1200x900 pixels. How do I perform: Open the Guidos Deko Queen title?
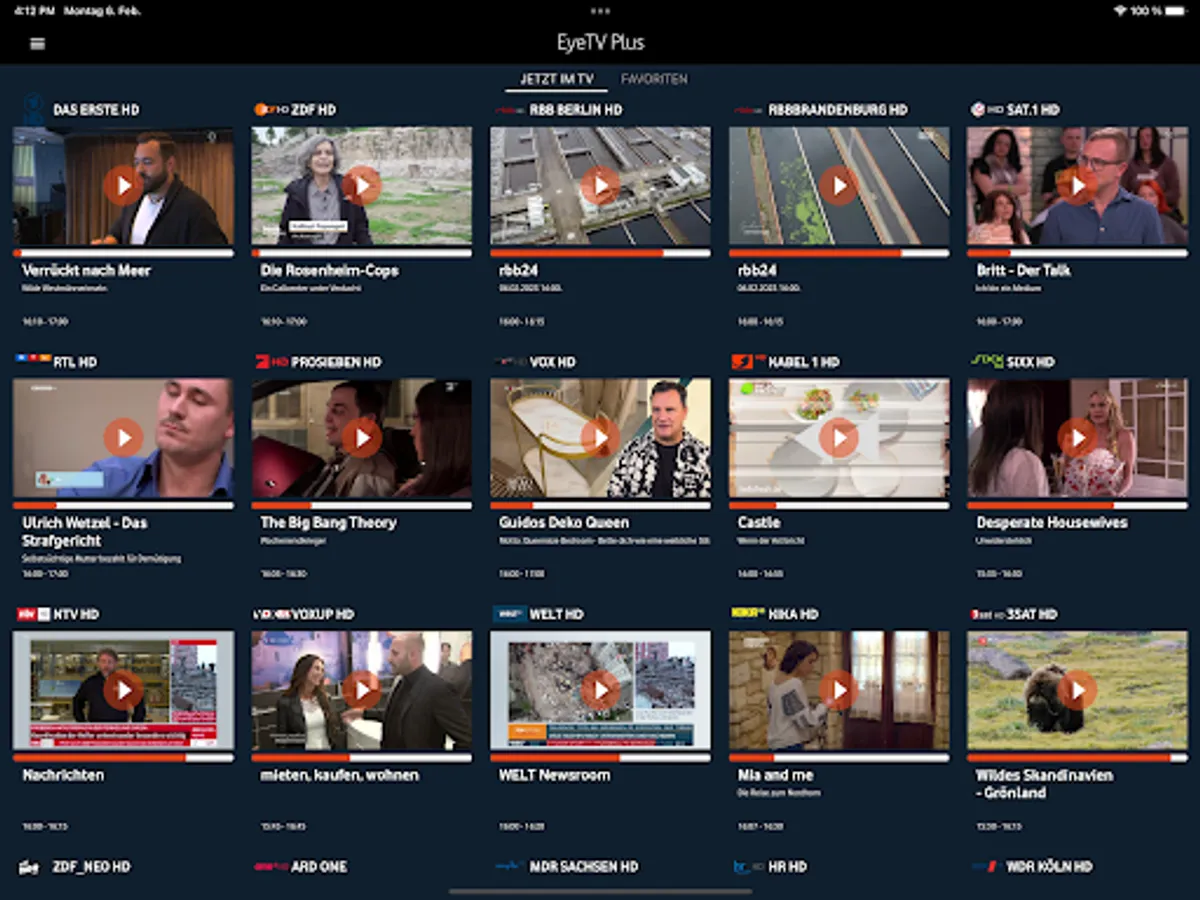click(564, 523)
